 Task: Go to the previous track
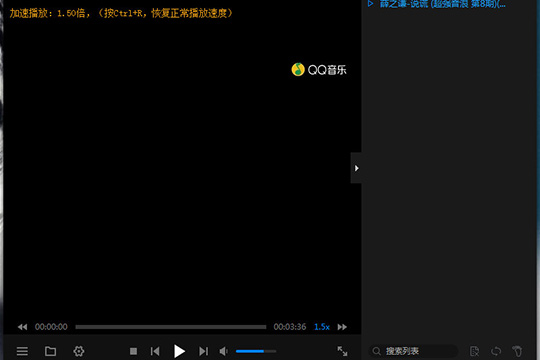(x=155, y=351)
